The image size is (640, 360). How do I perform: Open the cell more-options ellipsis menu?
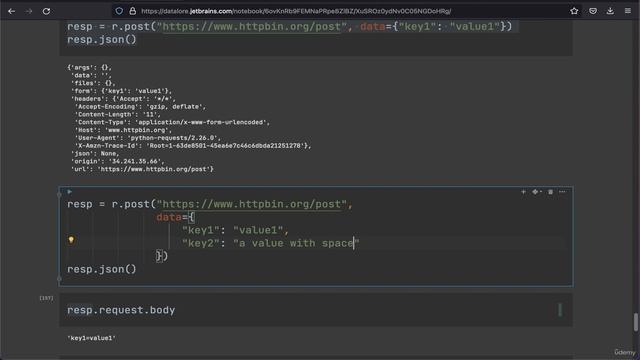562,191
